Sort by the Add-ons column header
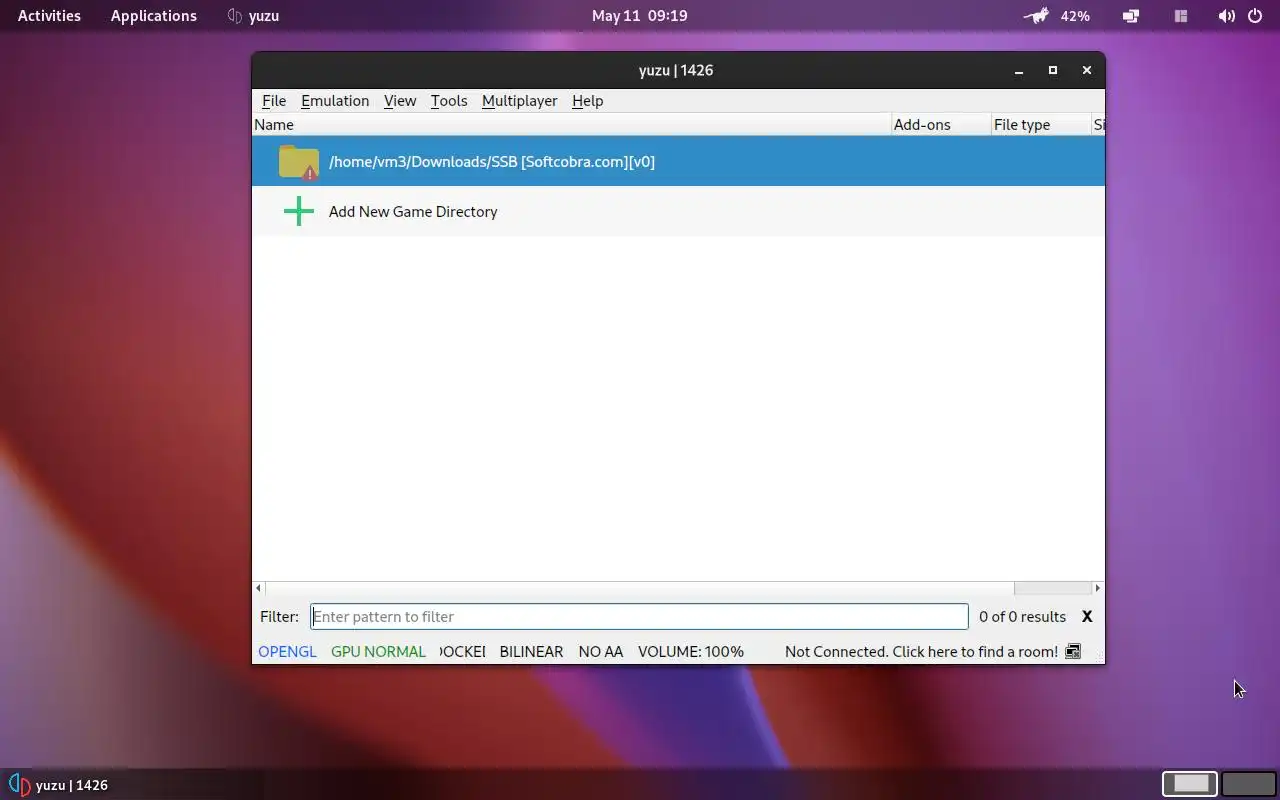 point(941,125)
